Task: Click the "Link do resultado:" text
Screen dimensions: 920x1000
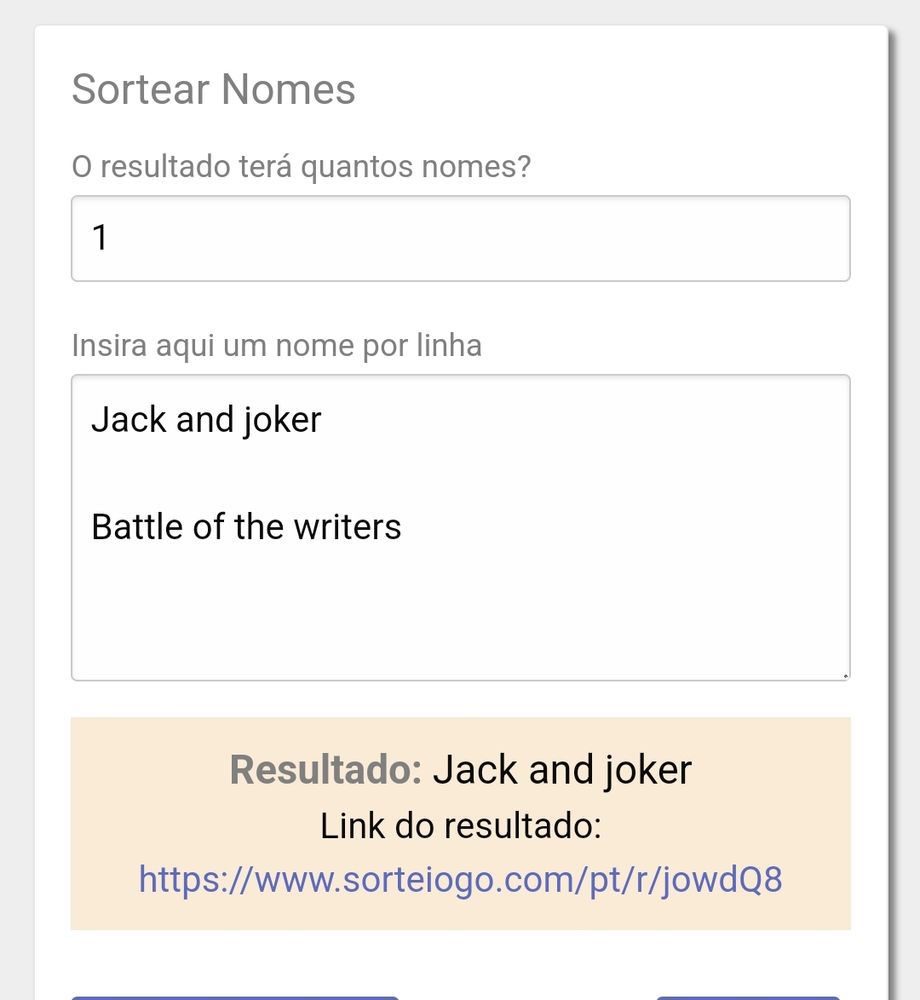Action: click(x=460, y=826)
